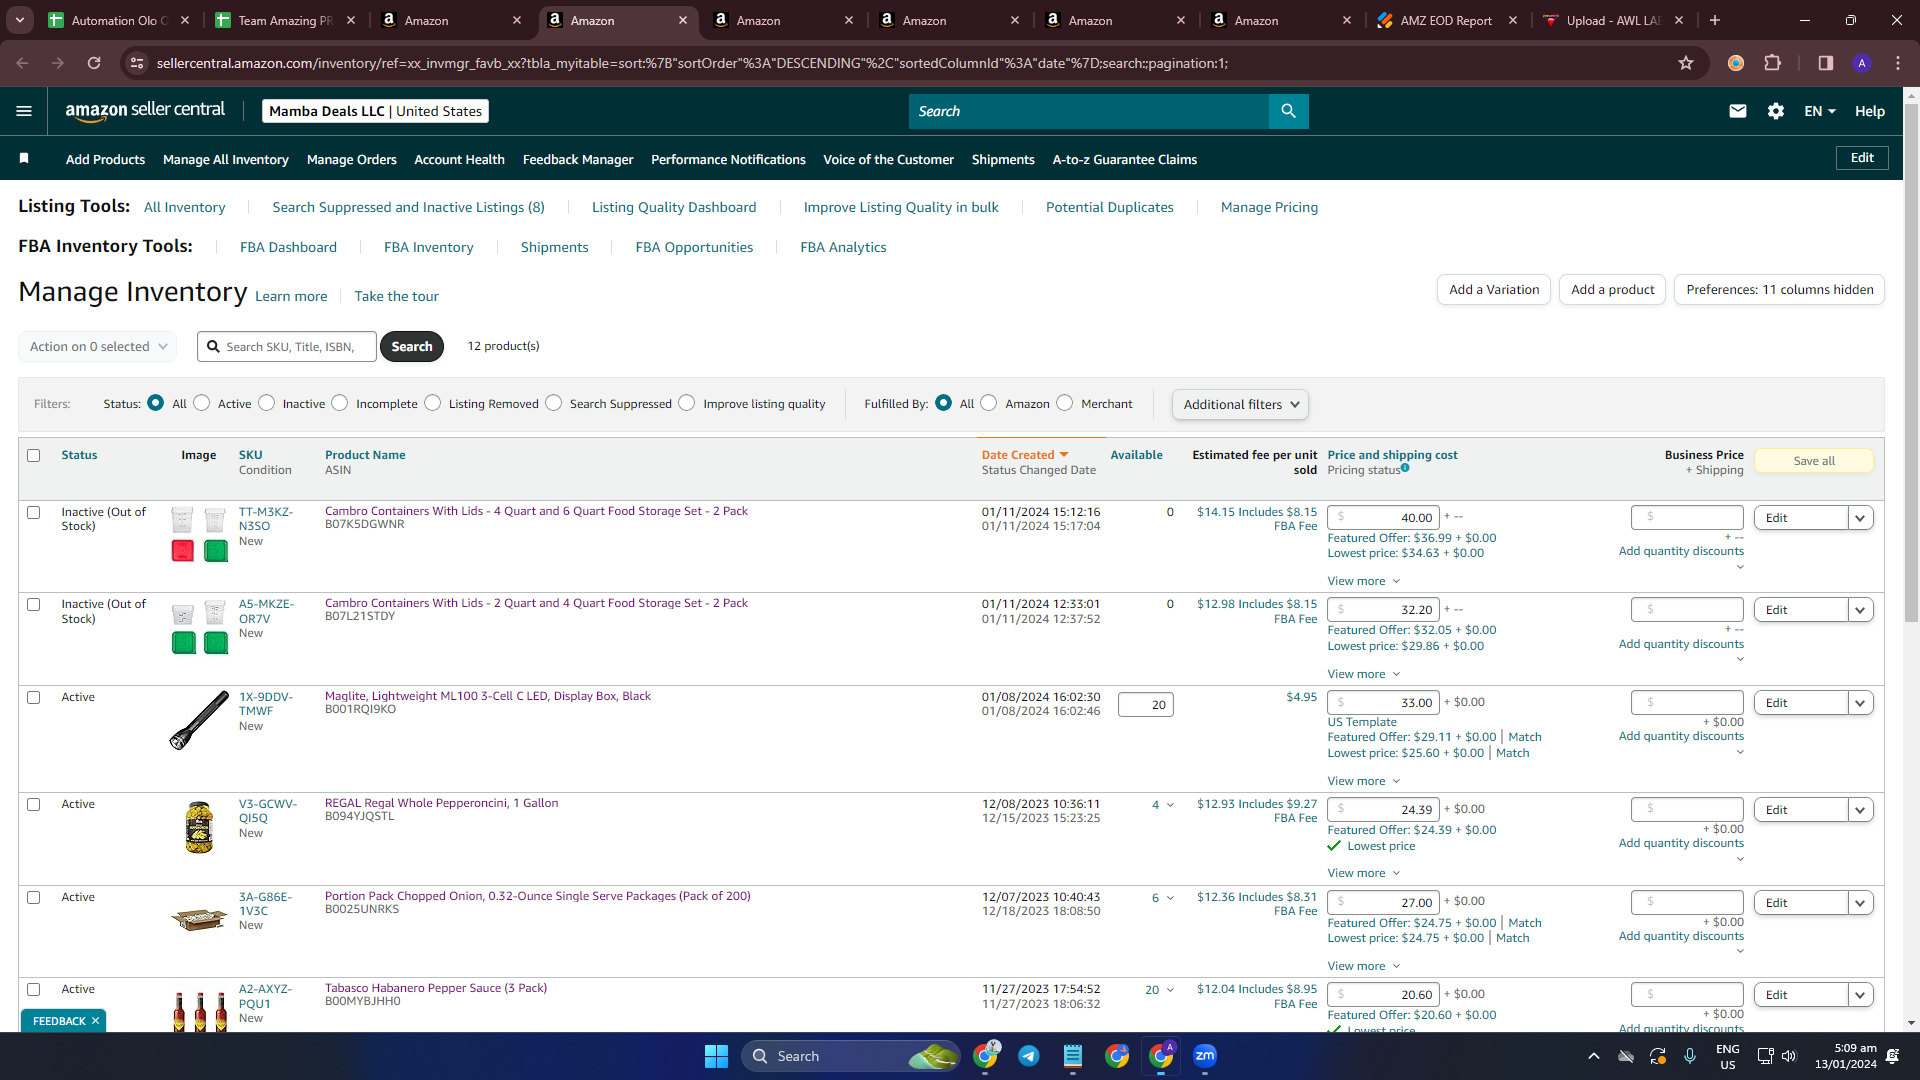Viewport: 1920px width, 1080px height.
Task: Click the Maglite flashlight product image
Action: pos(199,720)
